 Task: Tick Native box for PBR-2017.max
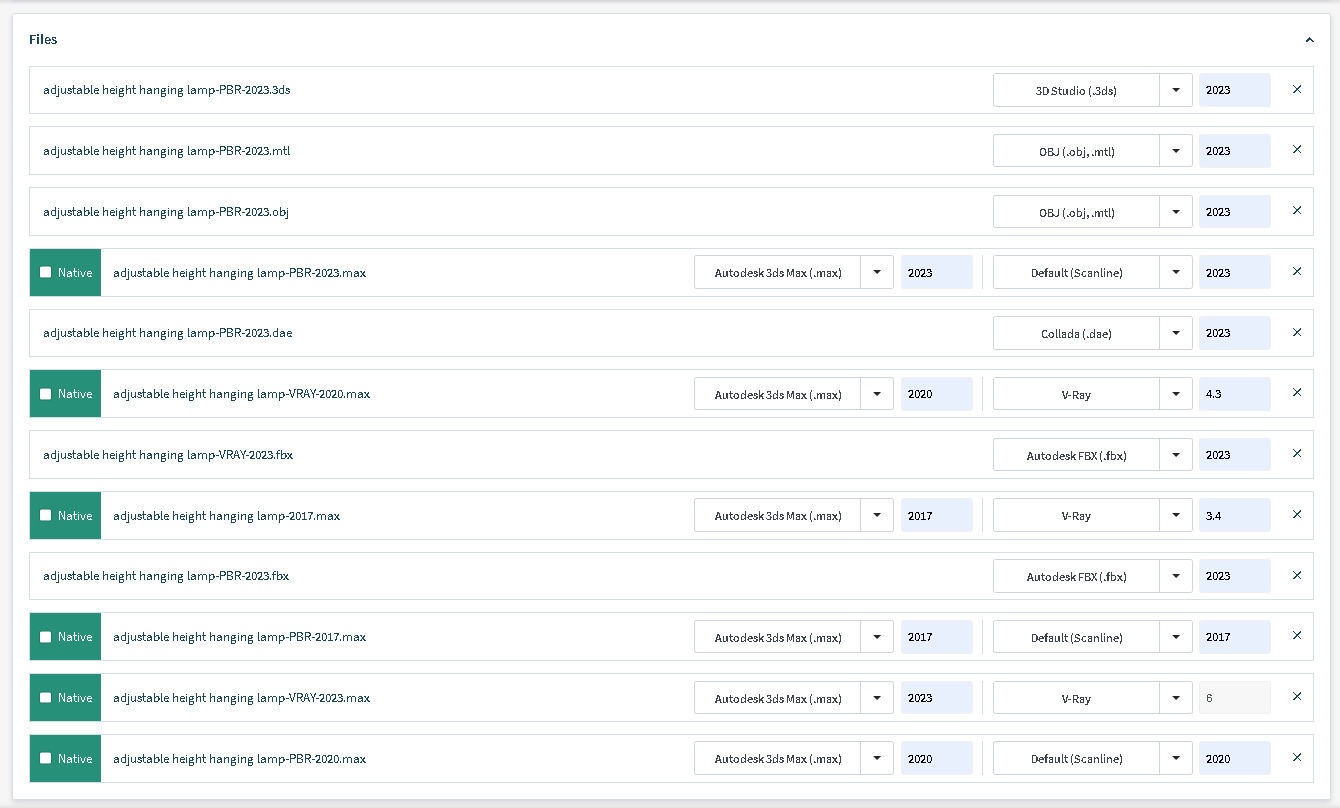(46, 637)
